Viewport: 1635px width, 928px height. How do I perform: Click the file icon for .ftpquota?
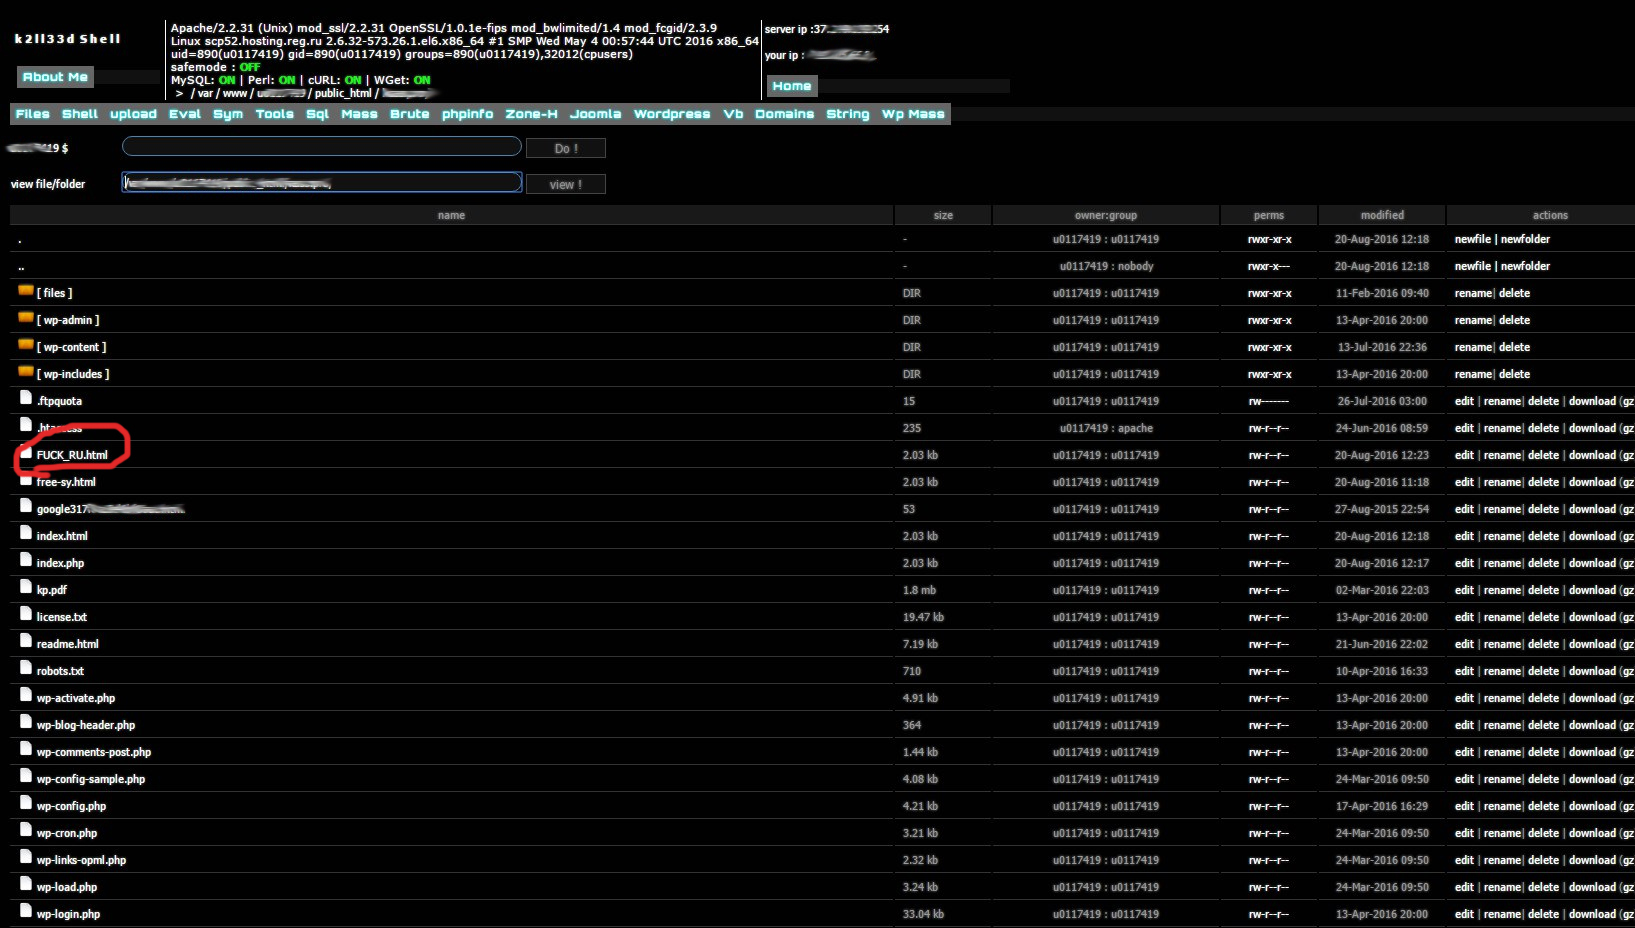click(26, 399)
